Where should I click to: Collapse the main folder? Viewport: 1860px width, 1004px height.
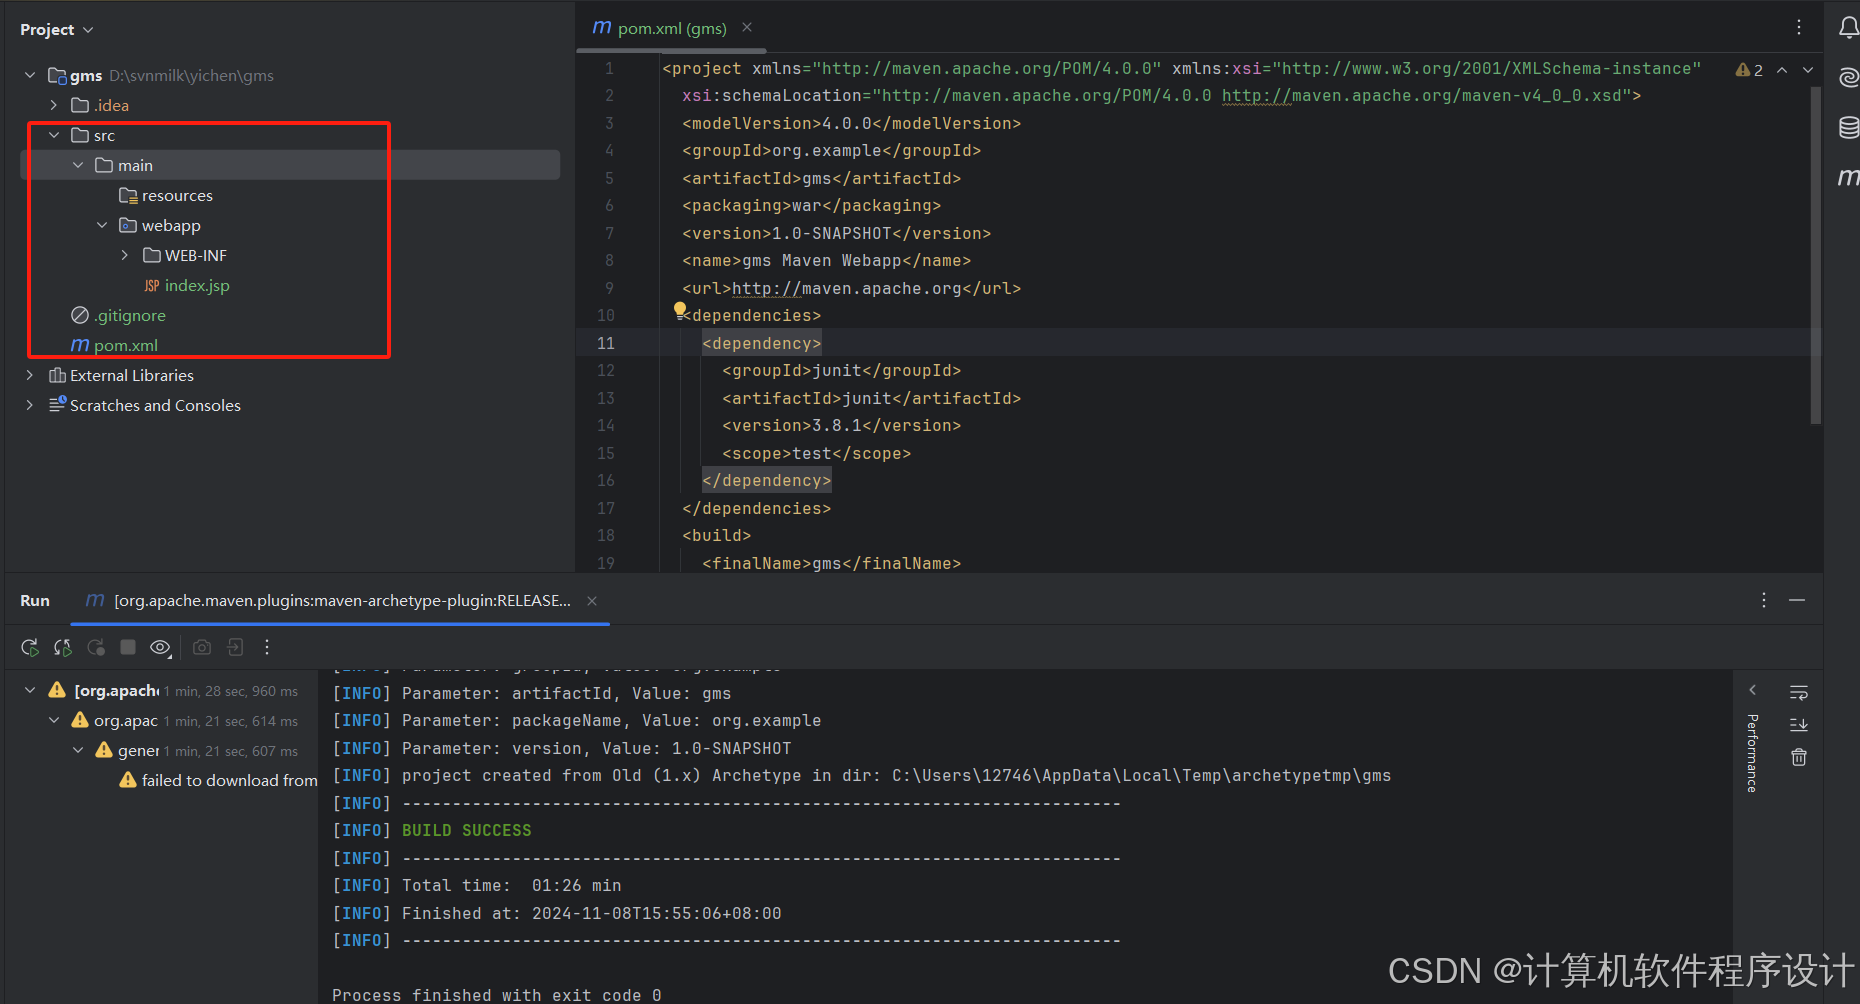click(x=78, y=165)
